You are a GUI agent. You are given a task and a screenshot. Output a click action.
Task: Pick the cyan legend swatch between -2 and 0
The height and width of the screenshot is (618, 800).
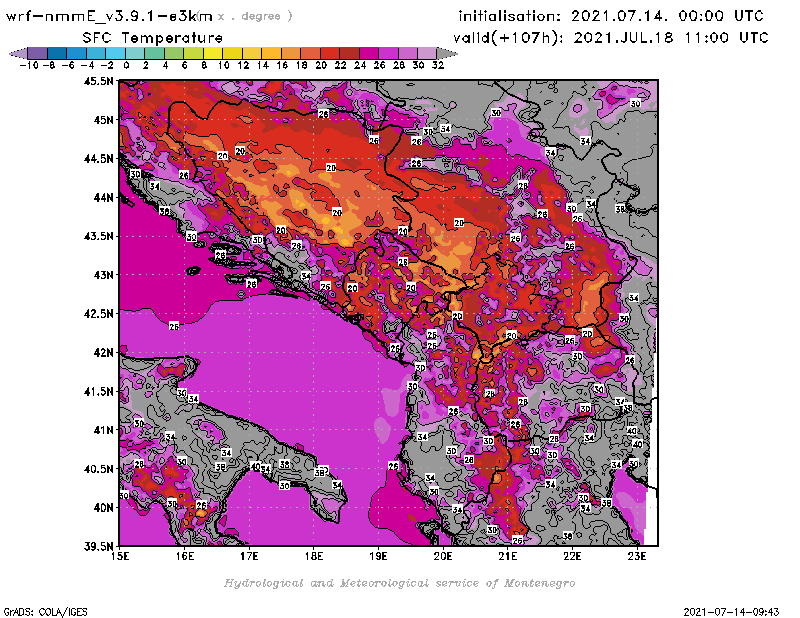(x=116, y=53)
